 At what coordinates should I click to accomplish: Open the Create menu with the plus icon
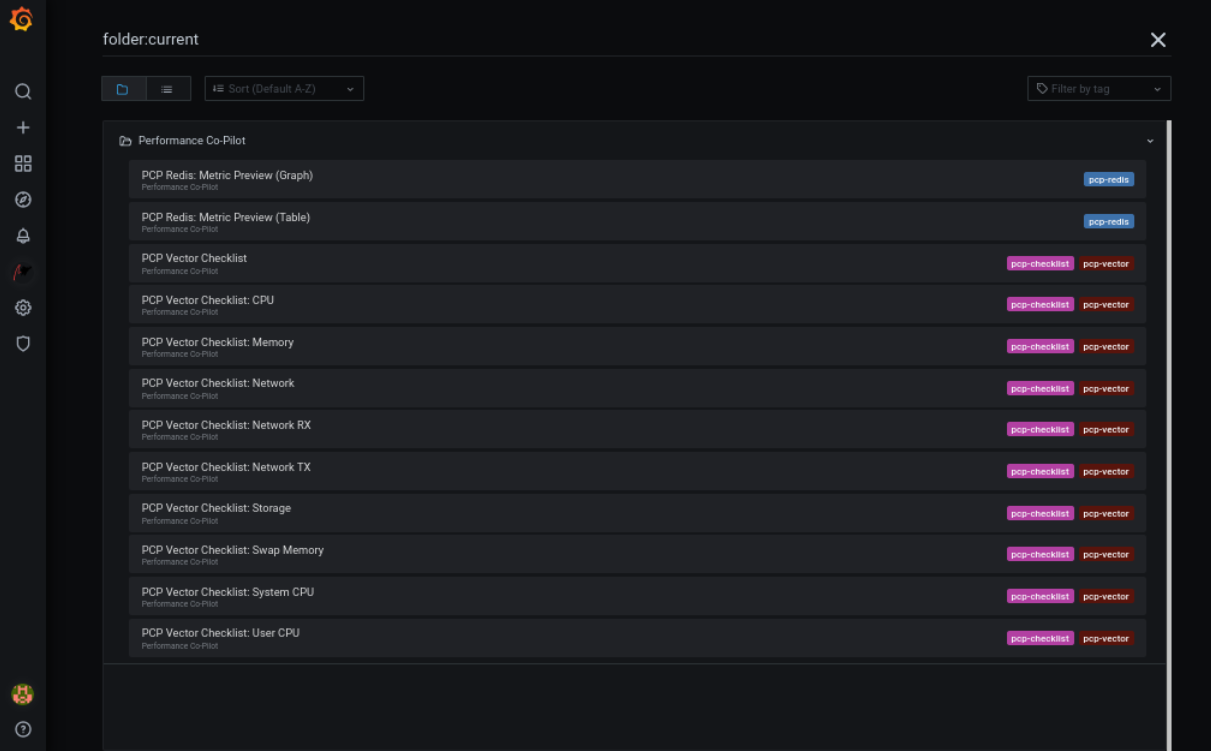[x=22, y=127]
